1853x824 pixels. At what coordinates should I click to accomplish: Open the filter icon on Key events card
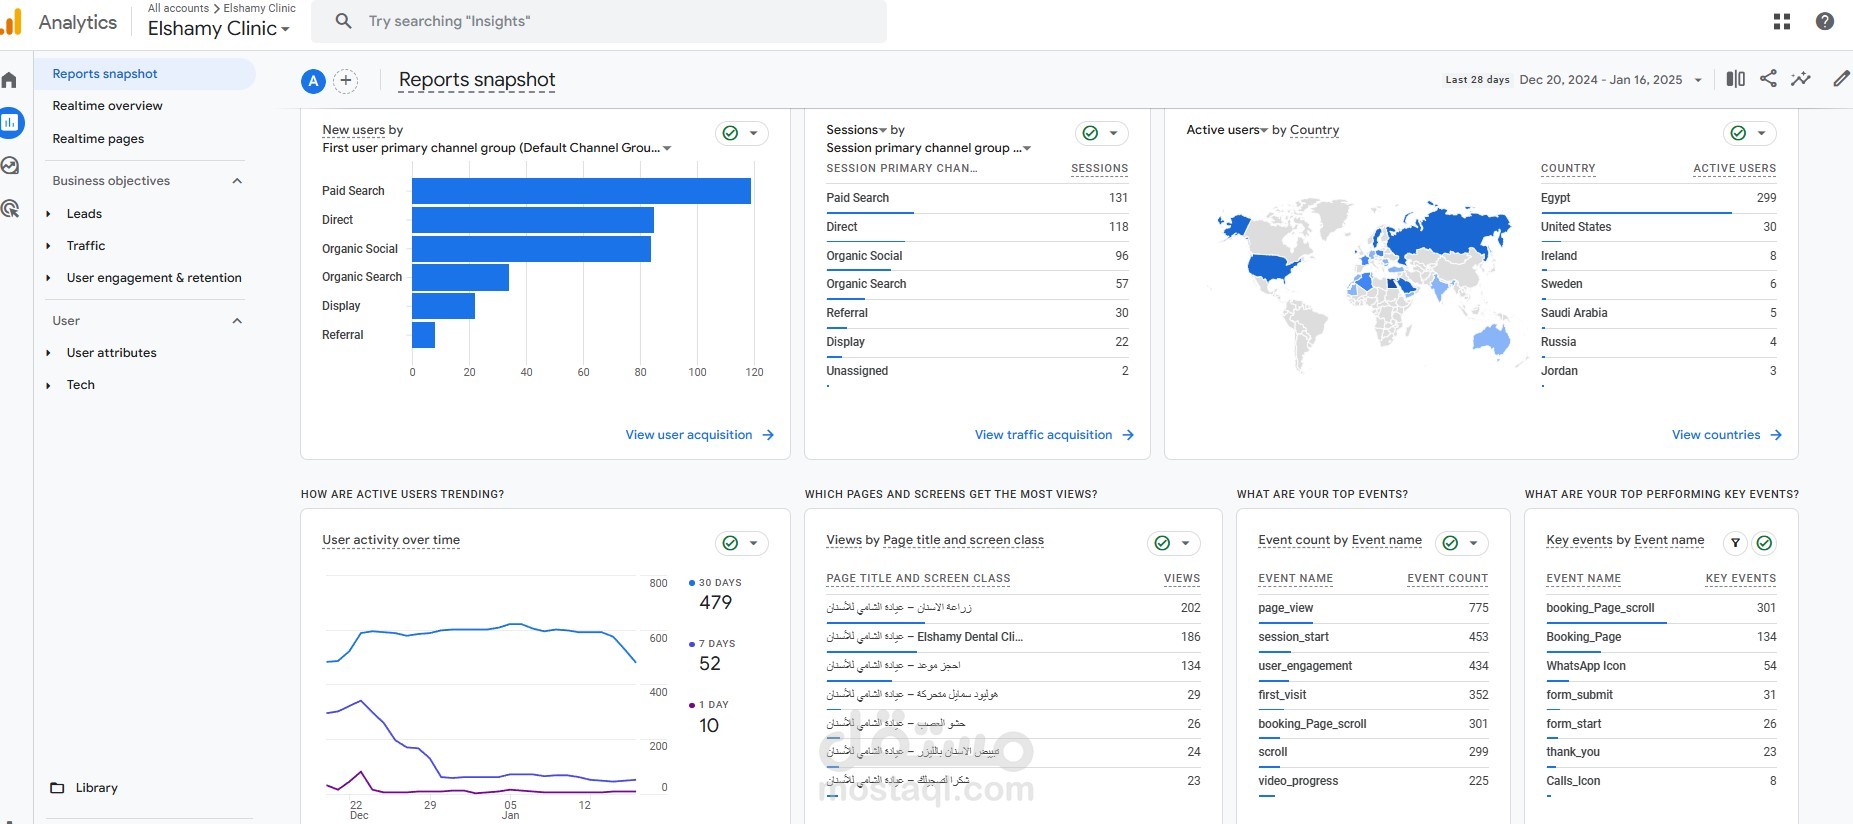(1736, 543)
